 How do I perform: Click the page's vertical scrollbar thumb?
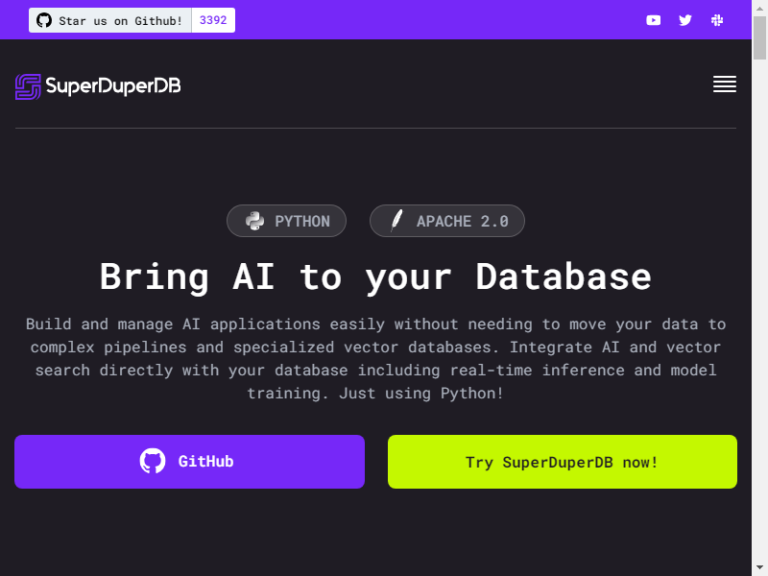pyautogui.click(x=760, y=38)
